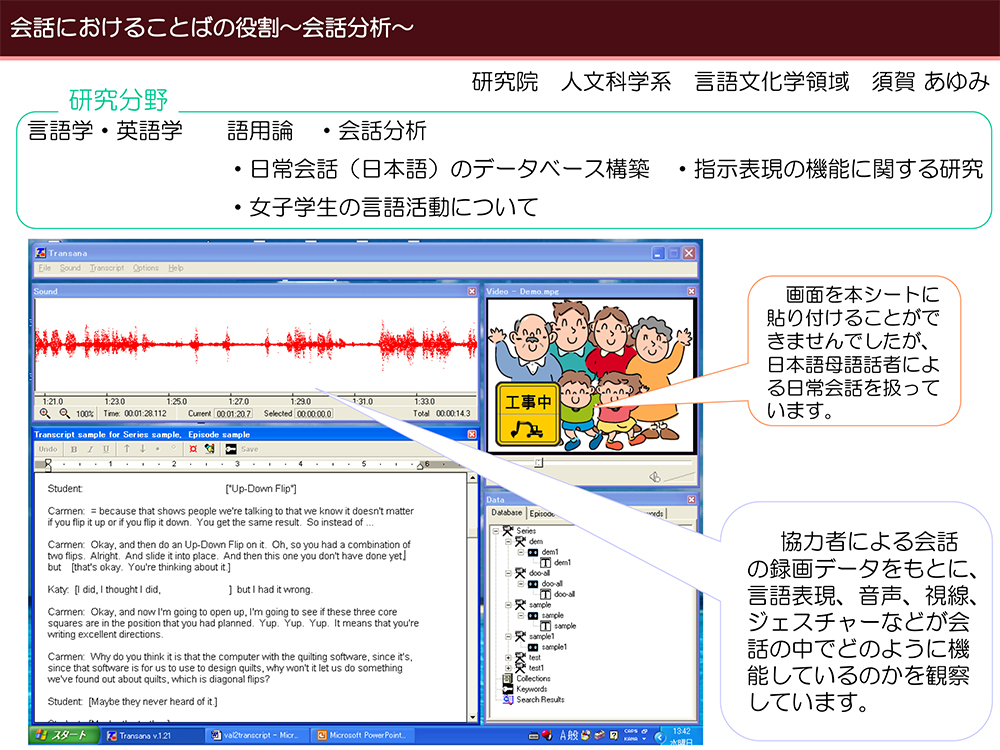This screenshot has height=750, width=1000.
Task: Toggle bold formatting in the transcript
Action: click(x=74, y=449)
